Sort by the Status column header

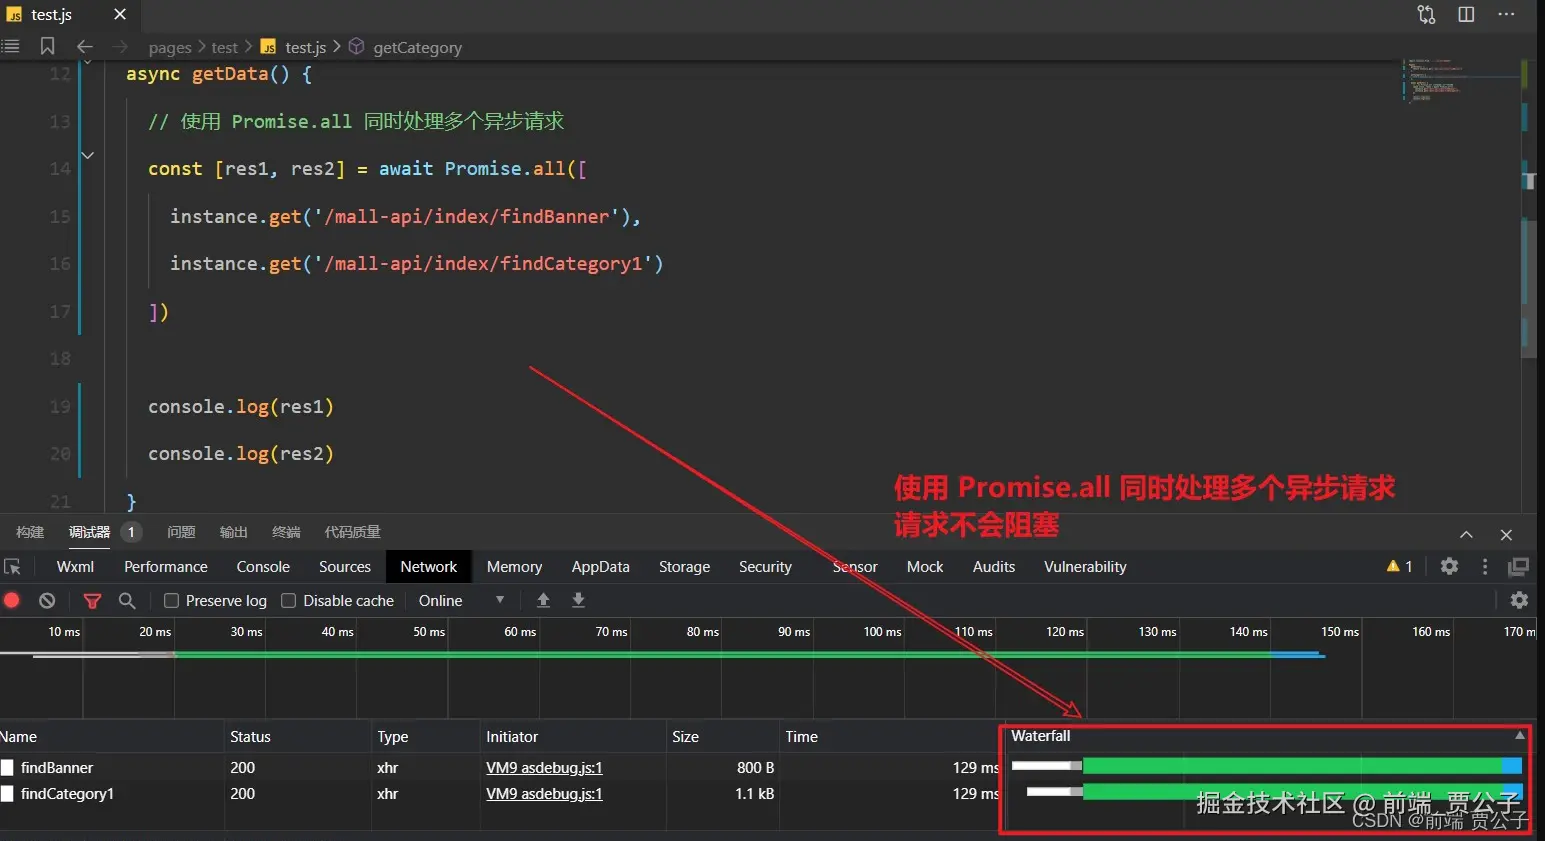point(298,737)
